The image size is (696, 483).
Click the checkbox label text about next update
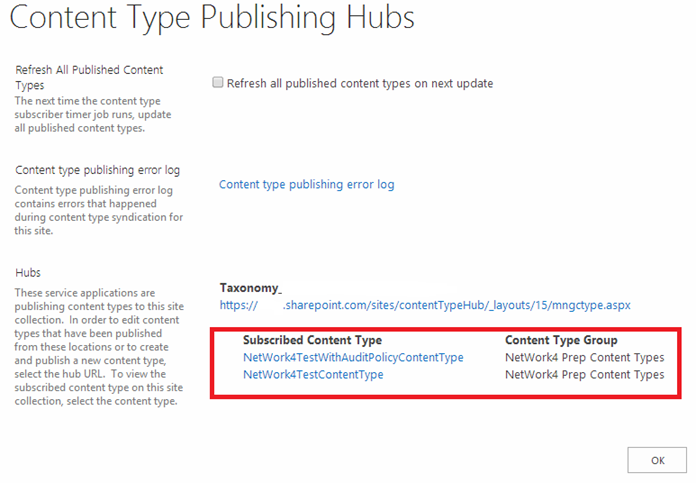pyautogui.click(x=360, y=84)
